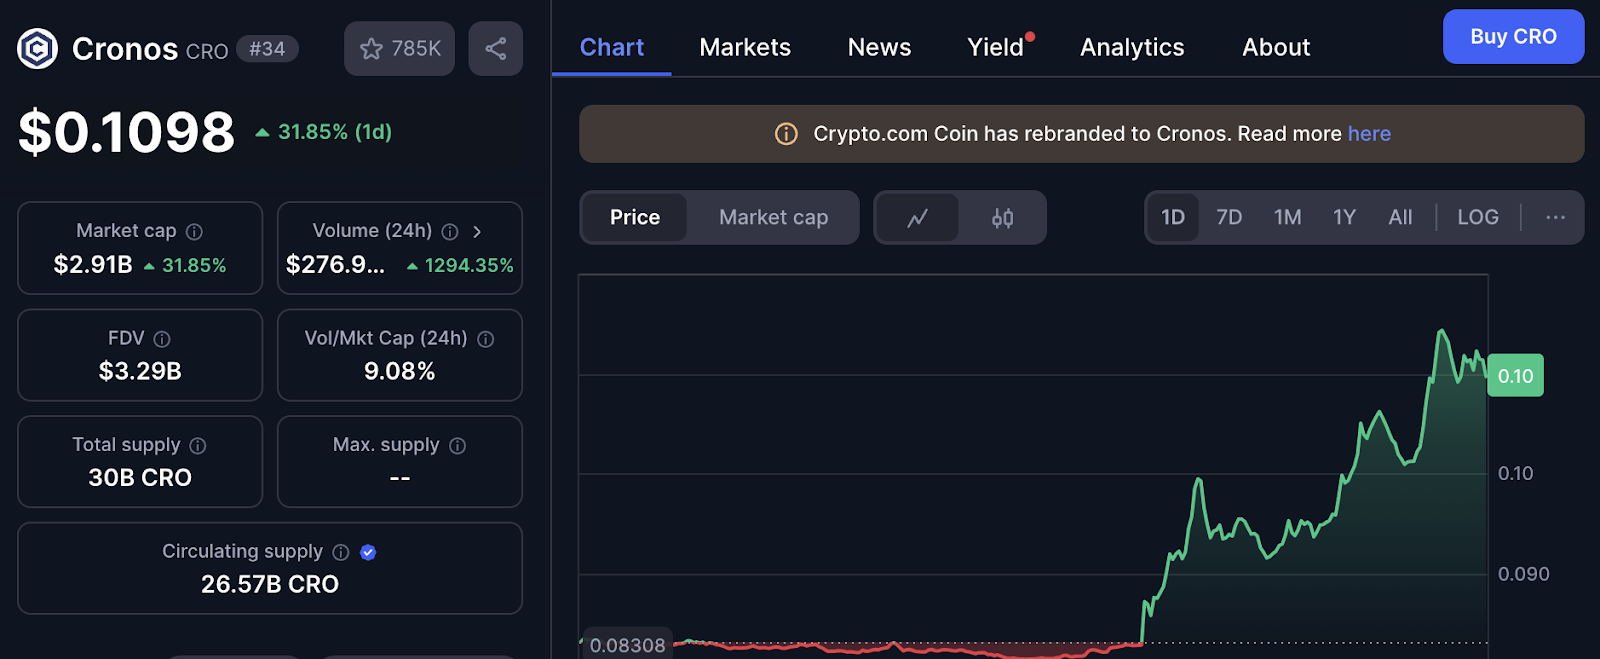This screenshot has width=1600, height=659.
Task: Click the FDV info icon
Action: point(162,339)
